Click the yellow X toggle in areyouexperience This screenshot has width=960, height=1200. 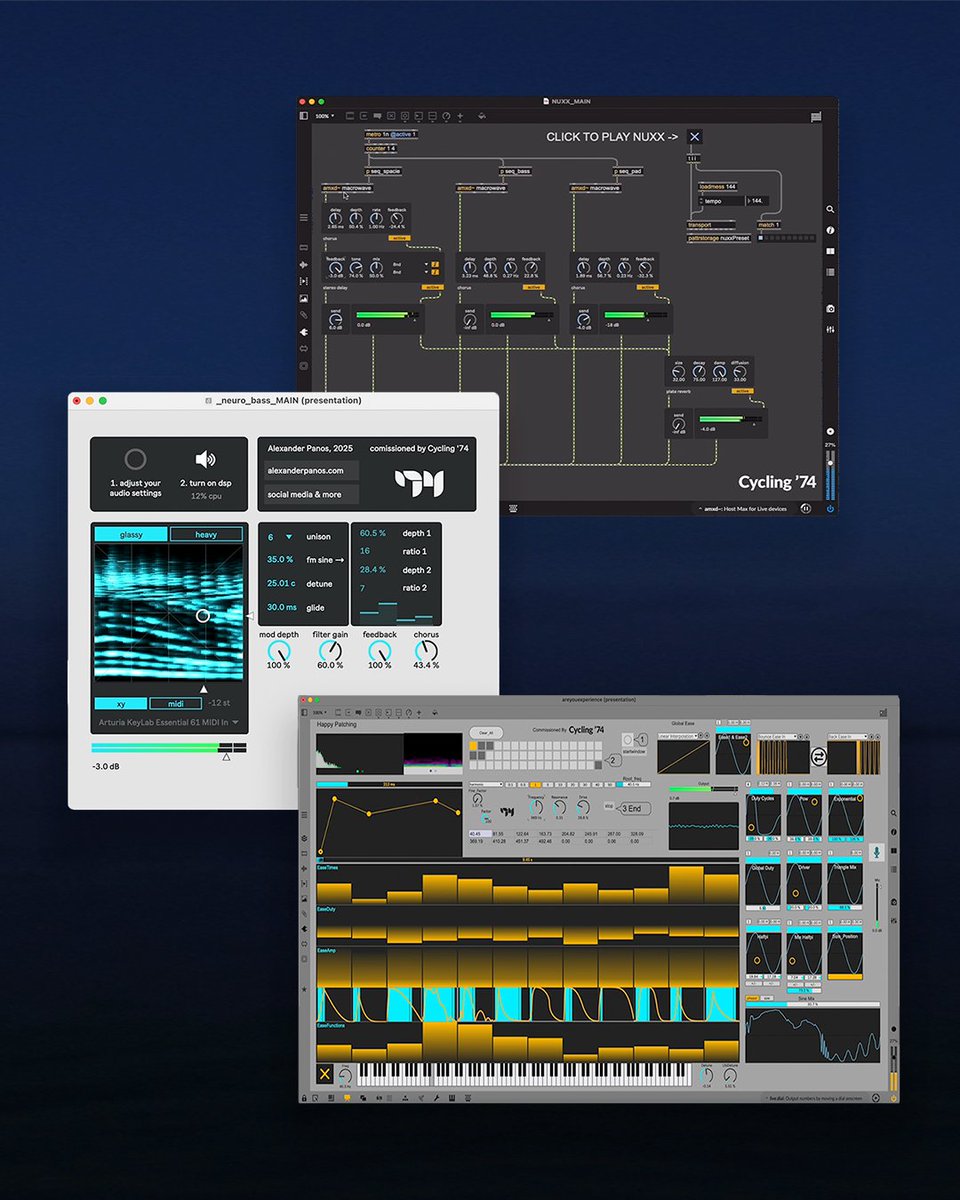pos(325,1074)
